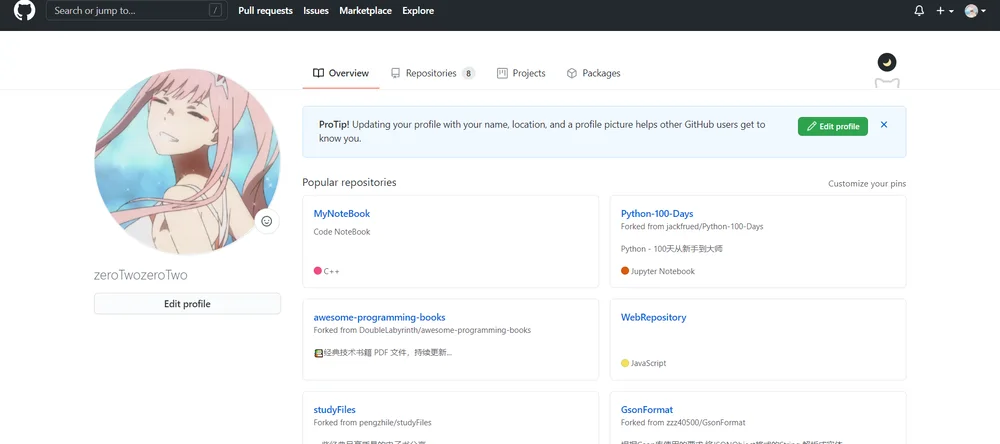Click the zeroTwozeroTwo username text

140,275
